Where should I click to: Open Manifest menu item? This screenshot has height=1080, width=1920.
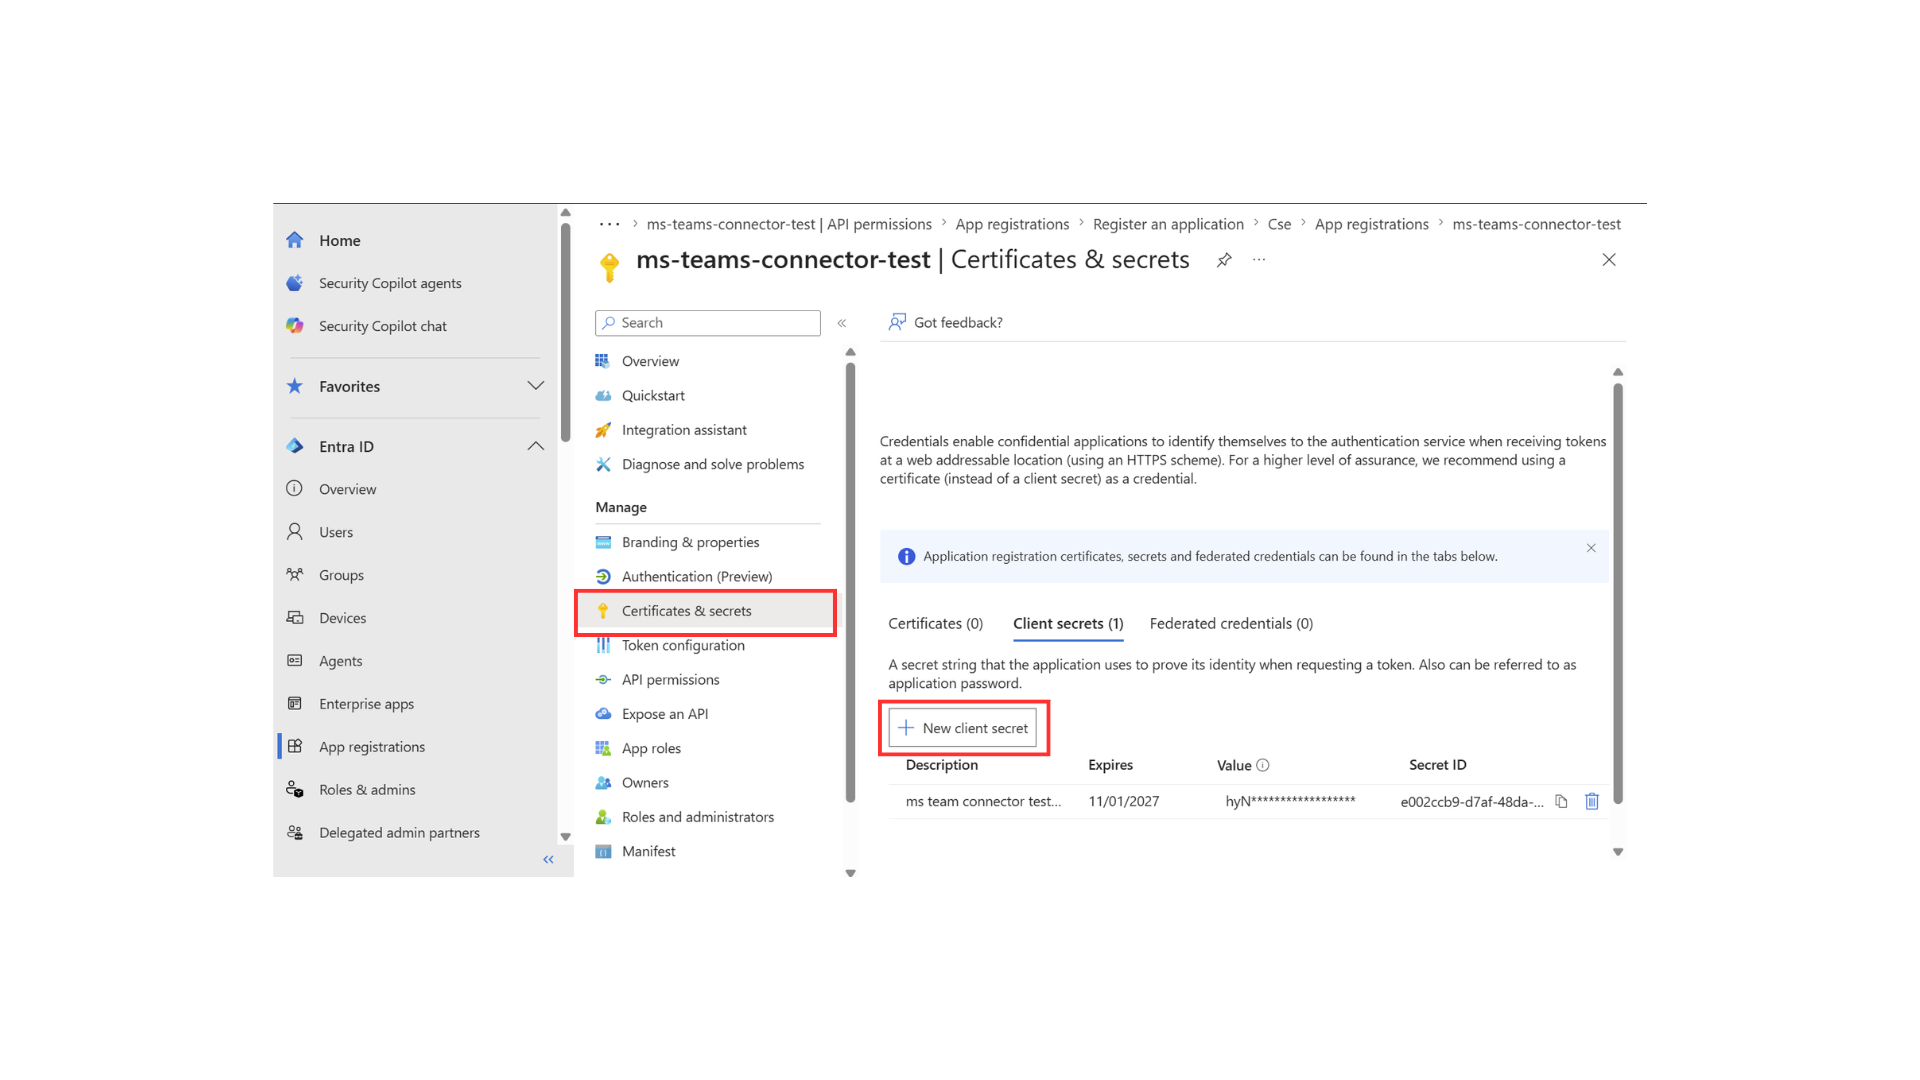click(648, 852)
